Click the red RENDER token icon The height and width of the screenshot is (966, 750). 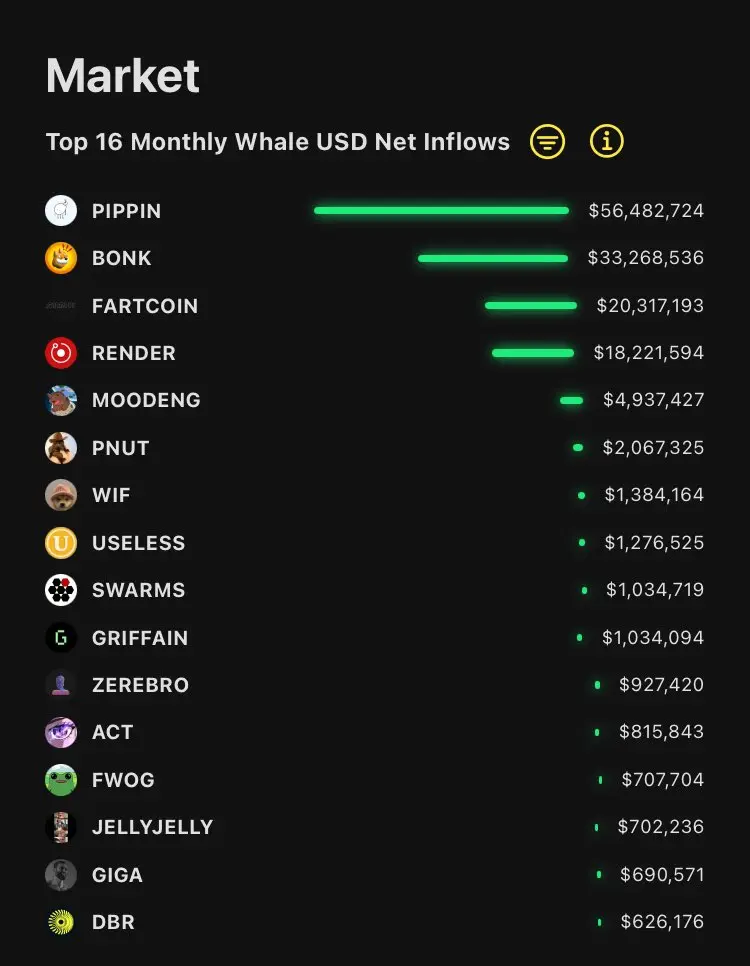pos(61,353)
